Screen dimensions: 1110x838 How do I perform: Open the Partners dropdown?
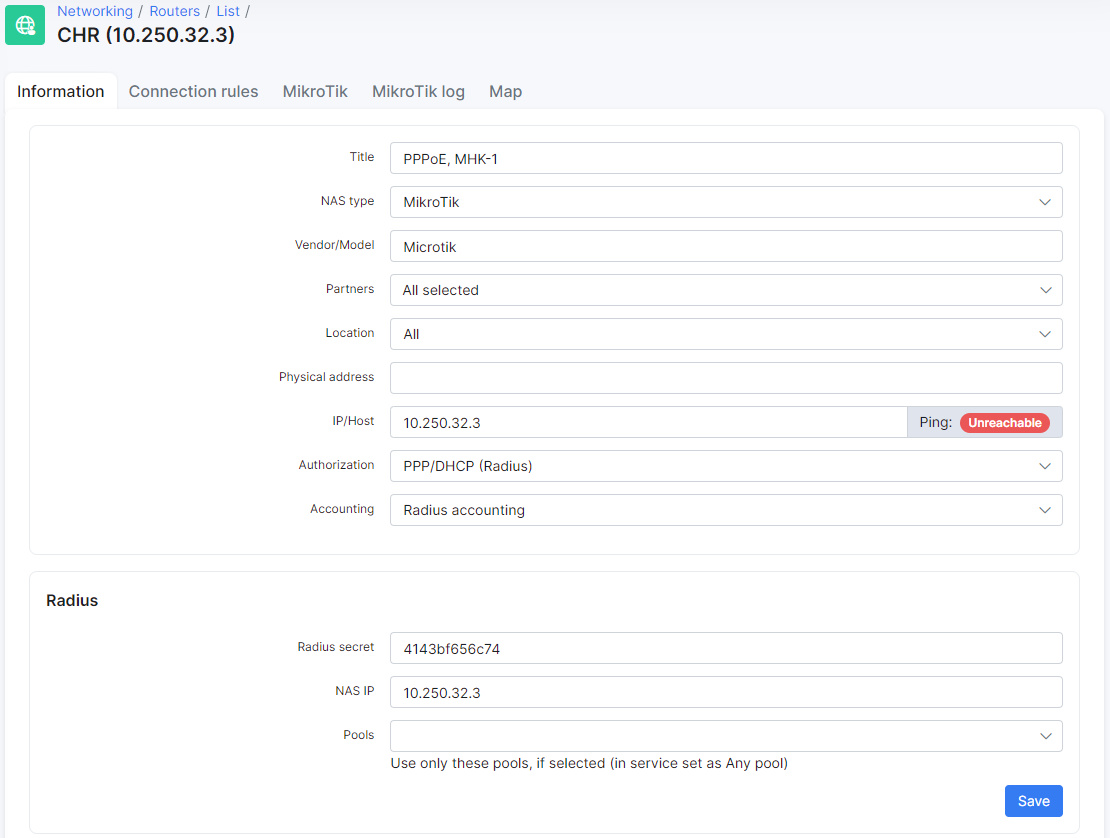(725, 290)
